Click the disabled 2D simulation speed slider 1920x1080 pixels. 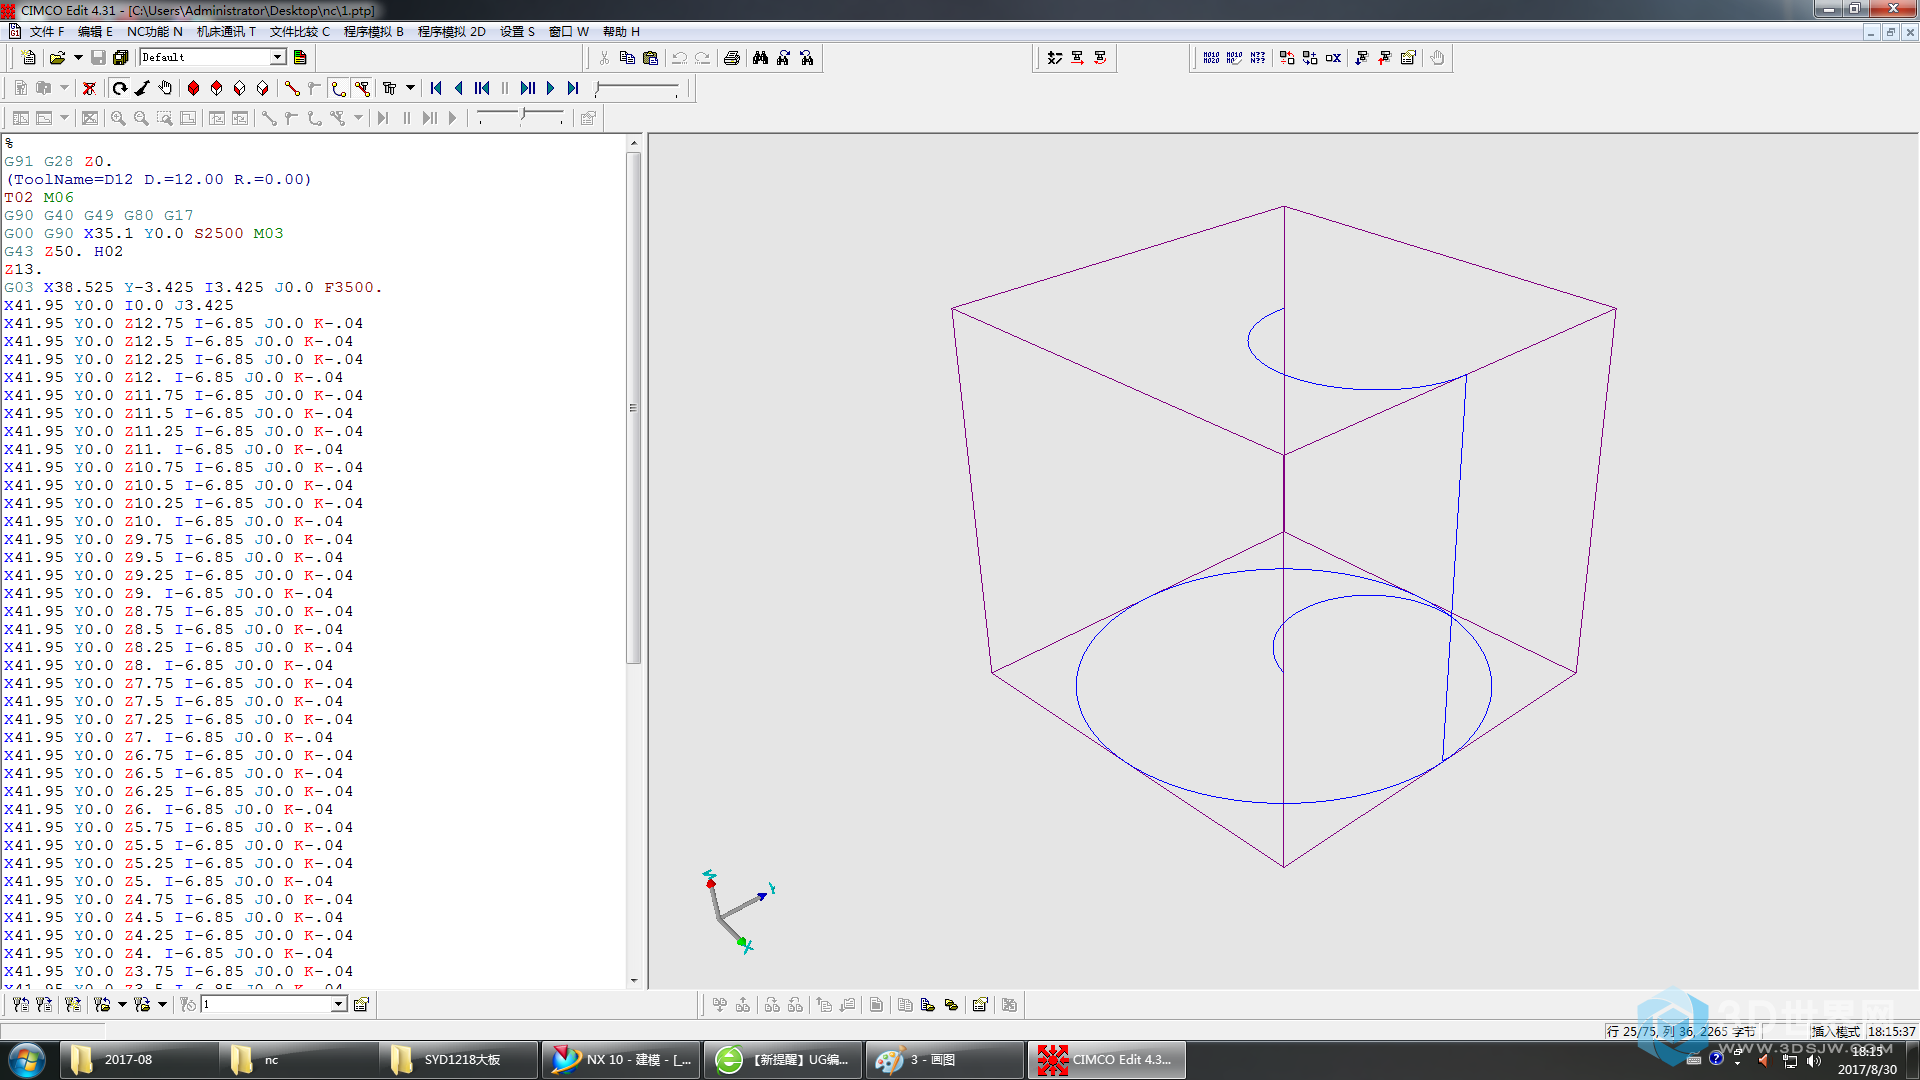[x=520, y=118]
